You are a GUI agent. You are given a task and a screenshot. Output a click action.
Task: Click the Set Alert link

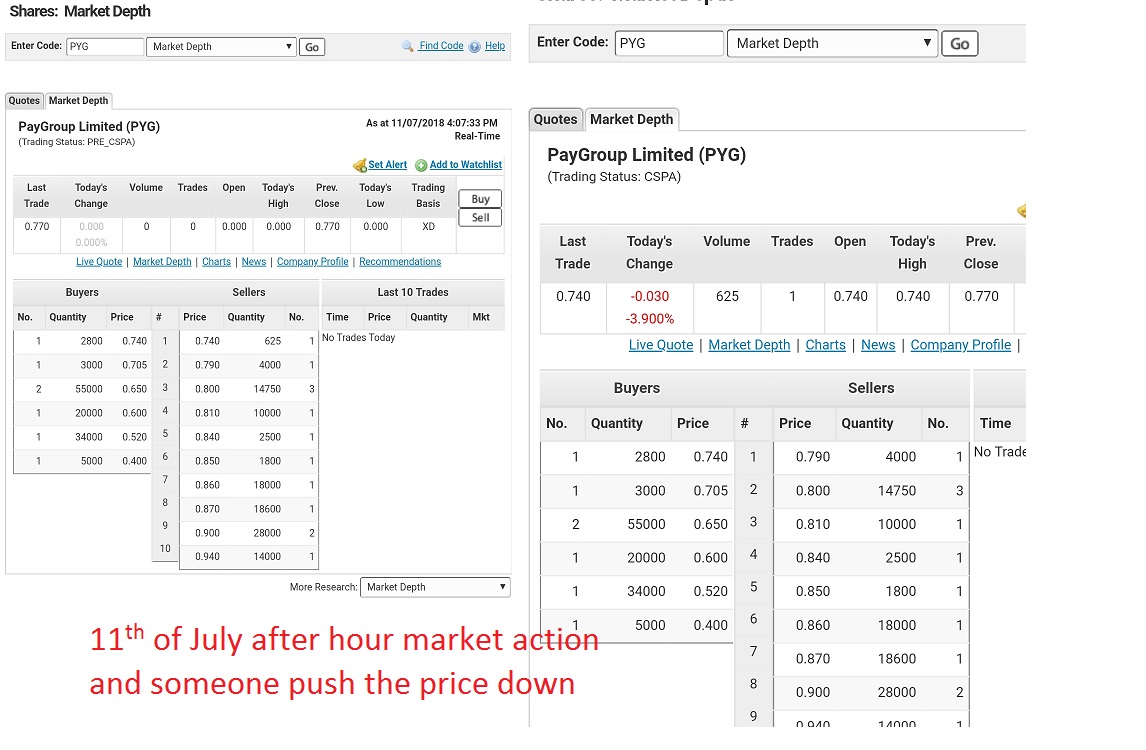(x=387, y=164)
